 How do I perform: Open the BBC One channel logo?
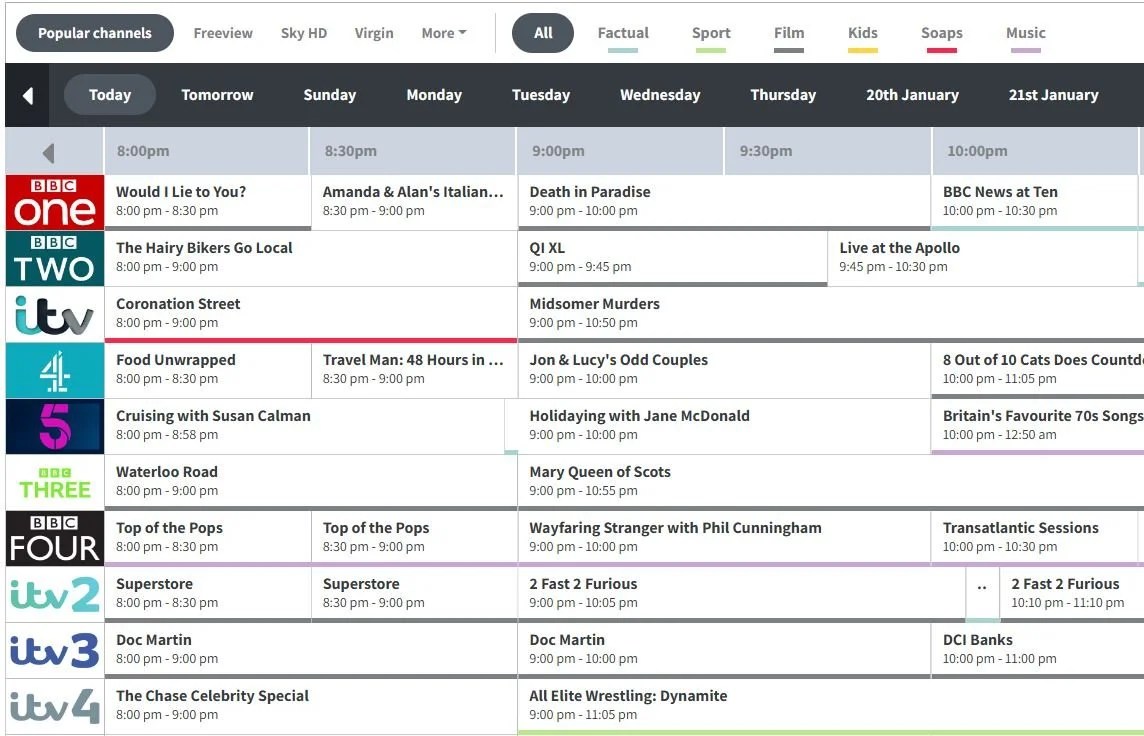pos(55,202)
